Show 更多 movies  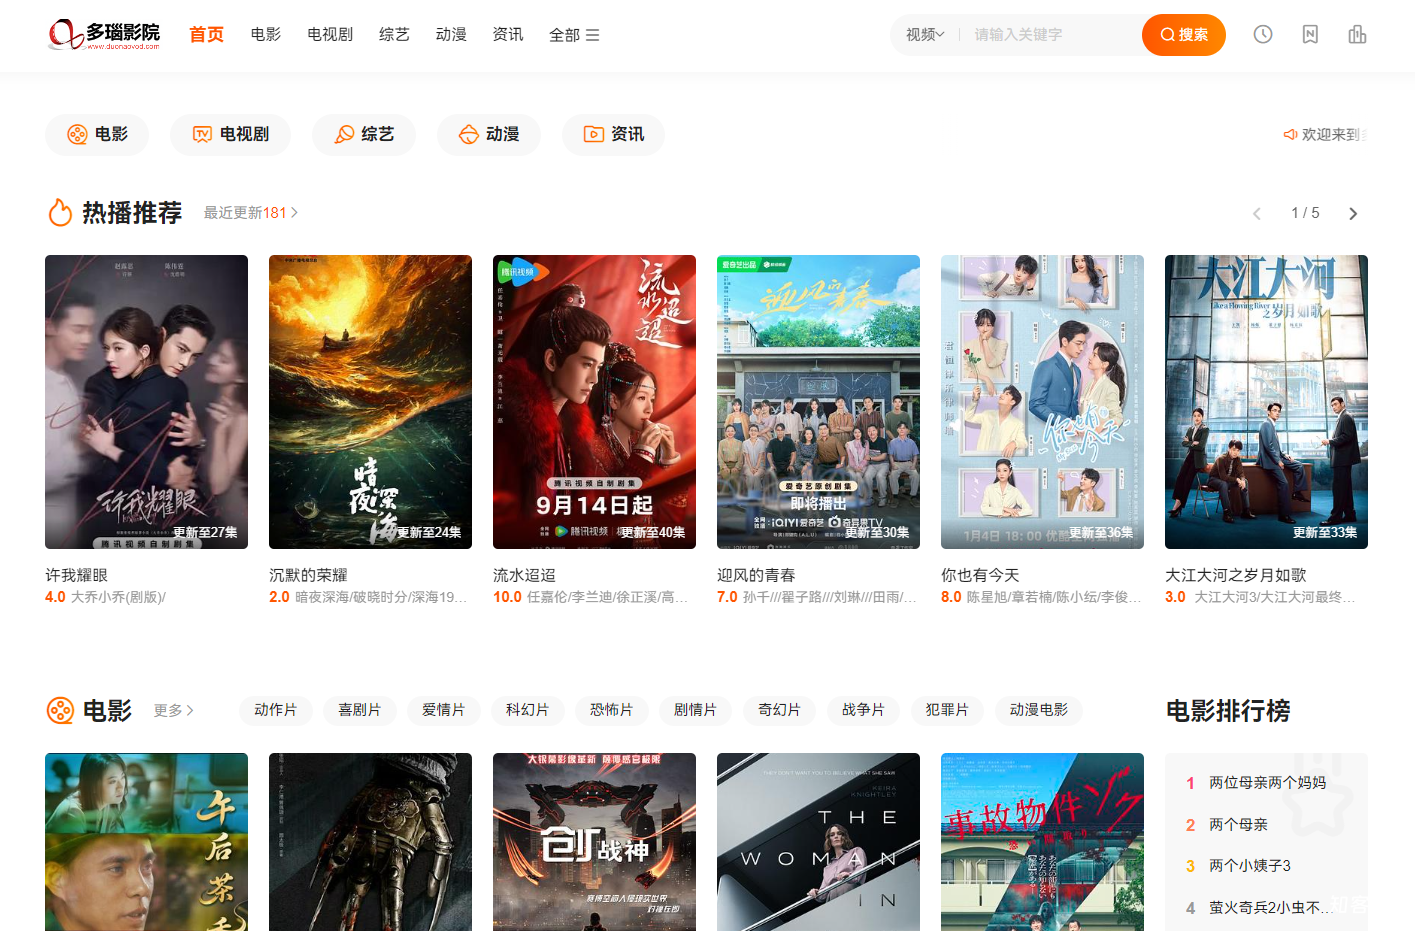click(x=173, y=711)
